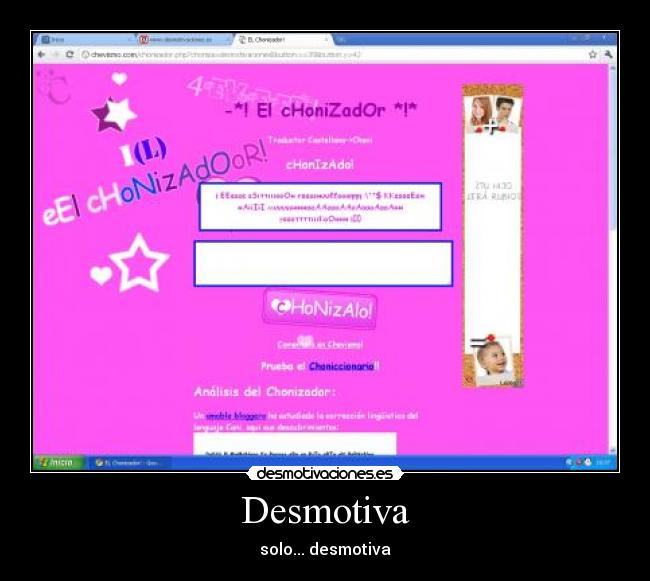
Task: Select the El Chonizador browser tab
Action: [x=282, y=40]
